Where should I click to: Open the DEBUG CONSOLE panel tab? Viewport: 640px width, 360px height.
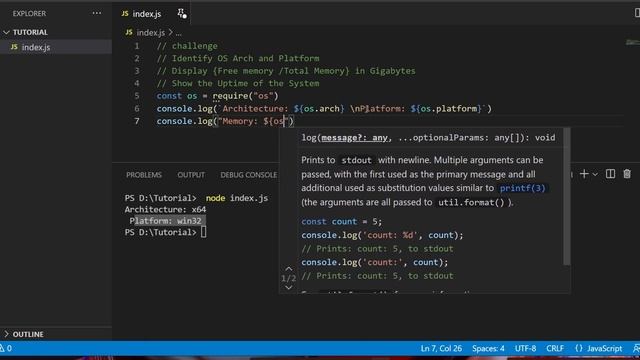pyautogui.click(x=249, y=175)
